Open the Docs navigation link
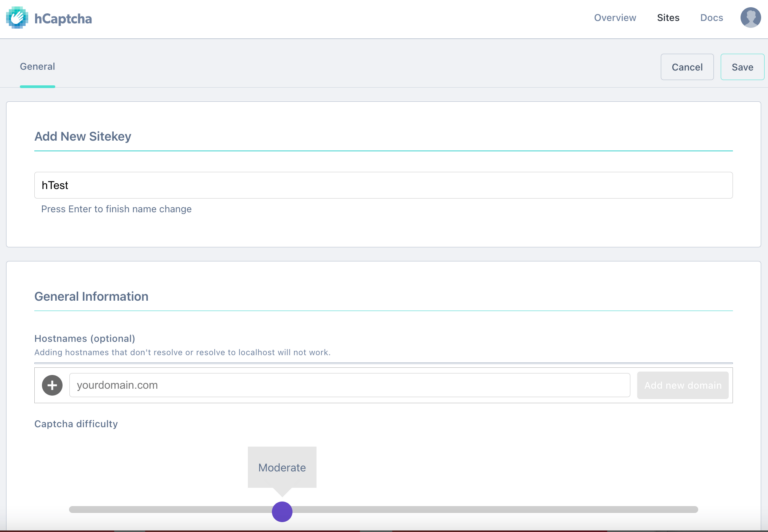This screenshot has height=532, width=768. click(711, 18)
